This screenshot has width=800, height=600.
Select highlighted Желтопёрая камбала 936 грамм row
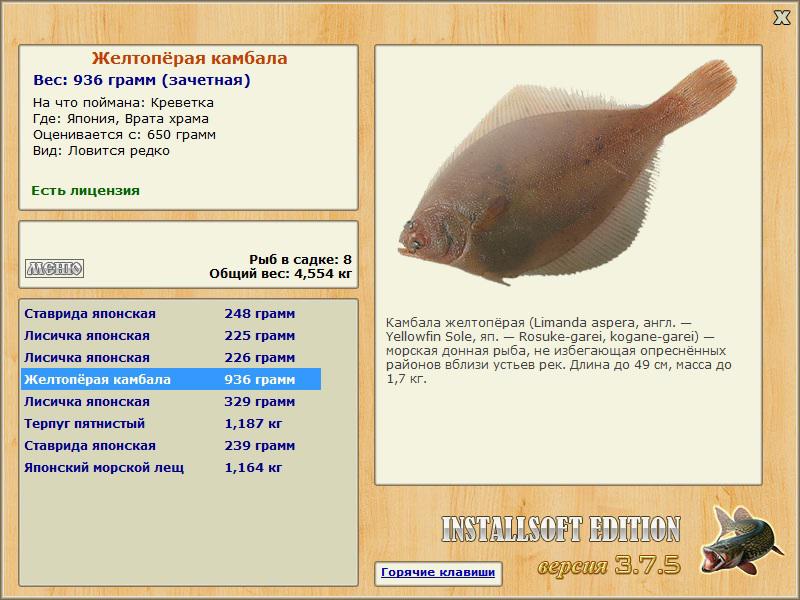171,380
